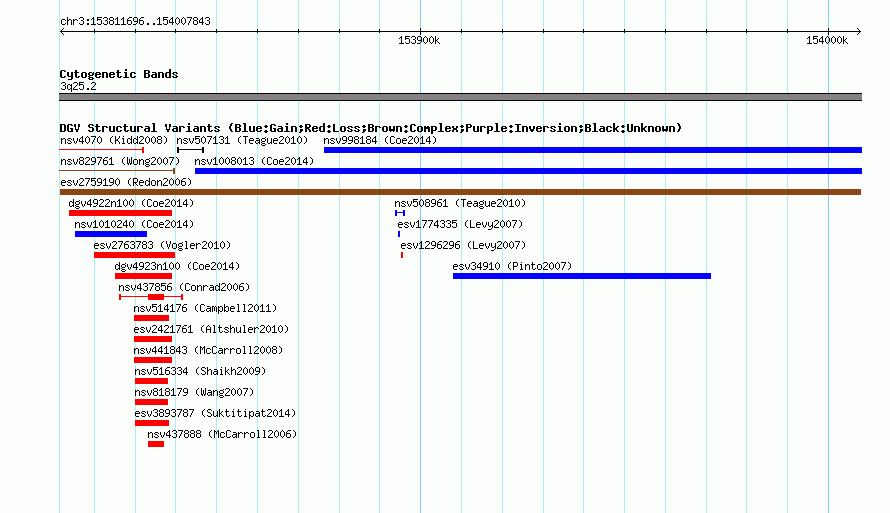Click the nsv1010240 (Coe2014) label
The image size is (890, 513).
(134, 224)
